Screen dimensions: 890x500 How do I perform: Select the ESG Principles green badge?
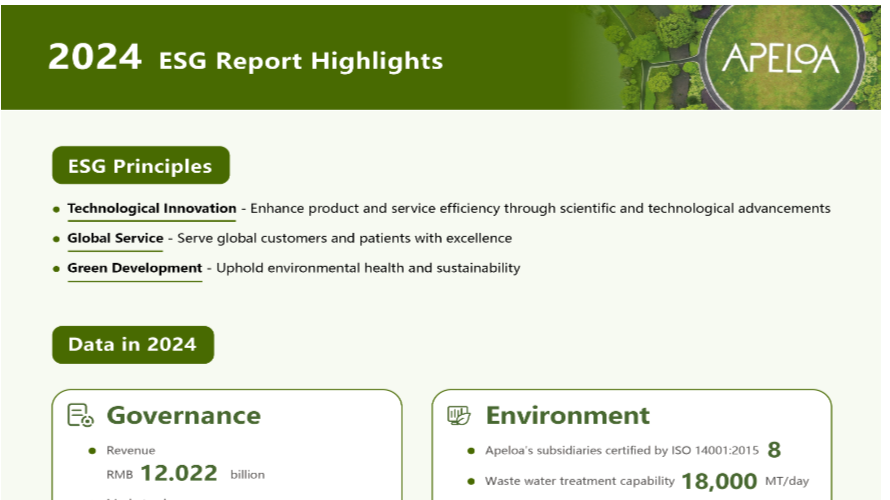click(x=140, y=166)
